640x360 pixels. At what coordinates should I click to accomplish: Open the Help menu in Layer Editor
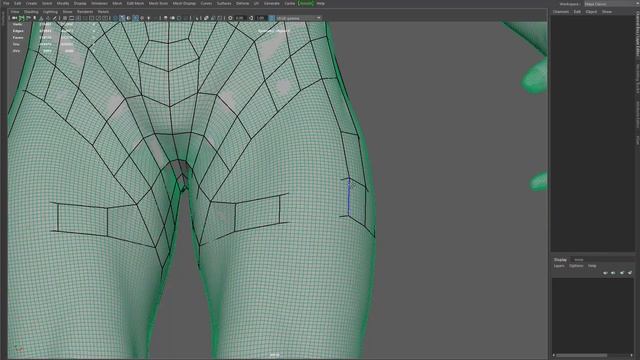pyautogui.click(x=592, y=266)
